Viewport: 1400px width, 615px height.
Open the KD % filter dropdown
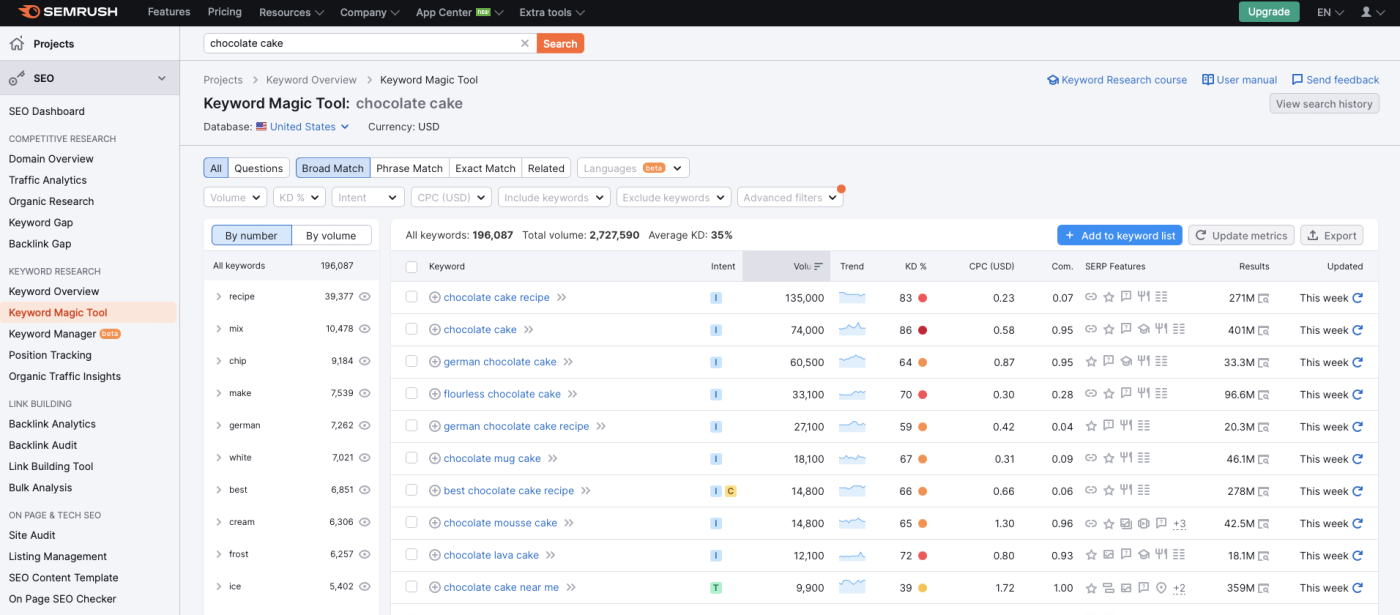(299, 198)
